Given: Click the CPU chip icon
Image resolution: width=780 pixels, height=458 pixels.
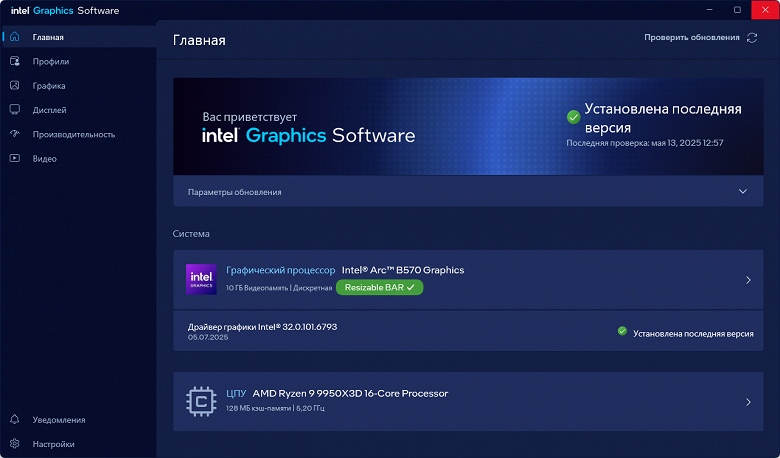Looking at the screenshot, I should pos(201,401).
